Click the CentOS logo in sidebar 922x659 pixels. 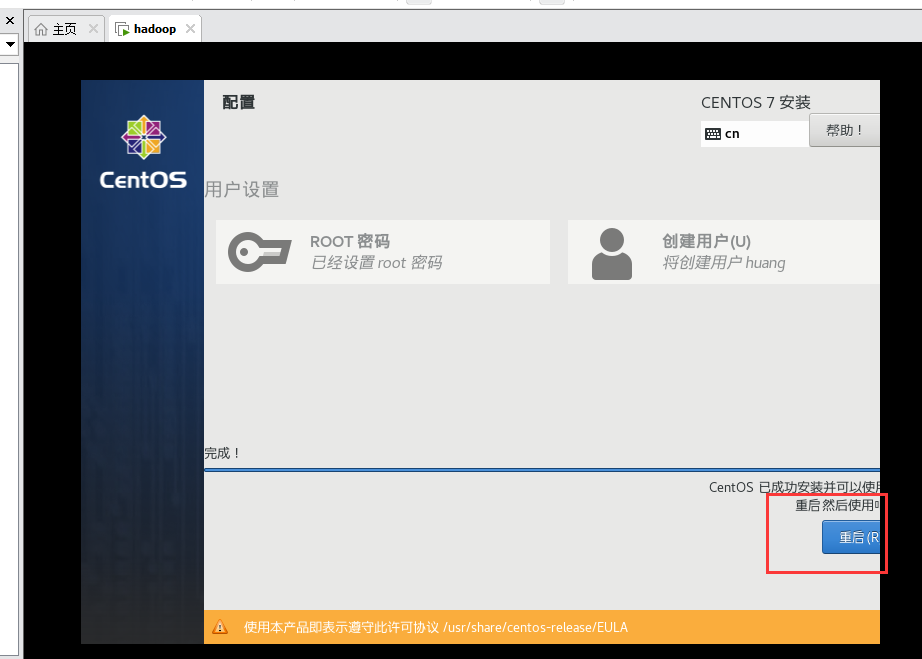pyautogui.click(x=143, y=152)
